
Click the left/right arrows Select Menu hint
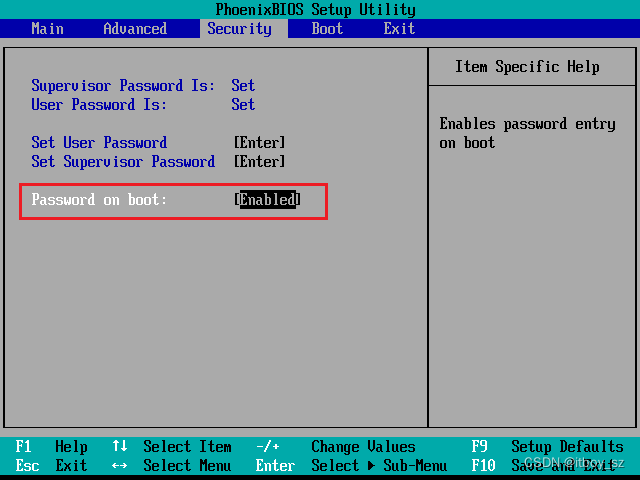172,465
